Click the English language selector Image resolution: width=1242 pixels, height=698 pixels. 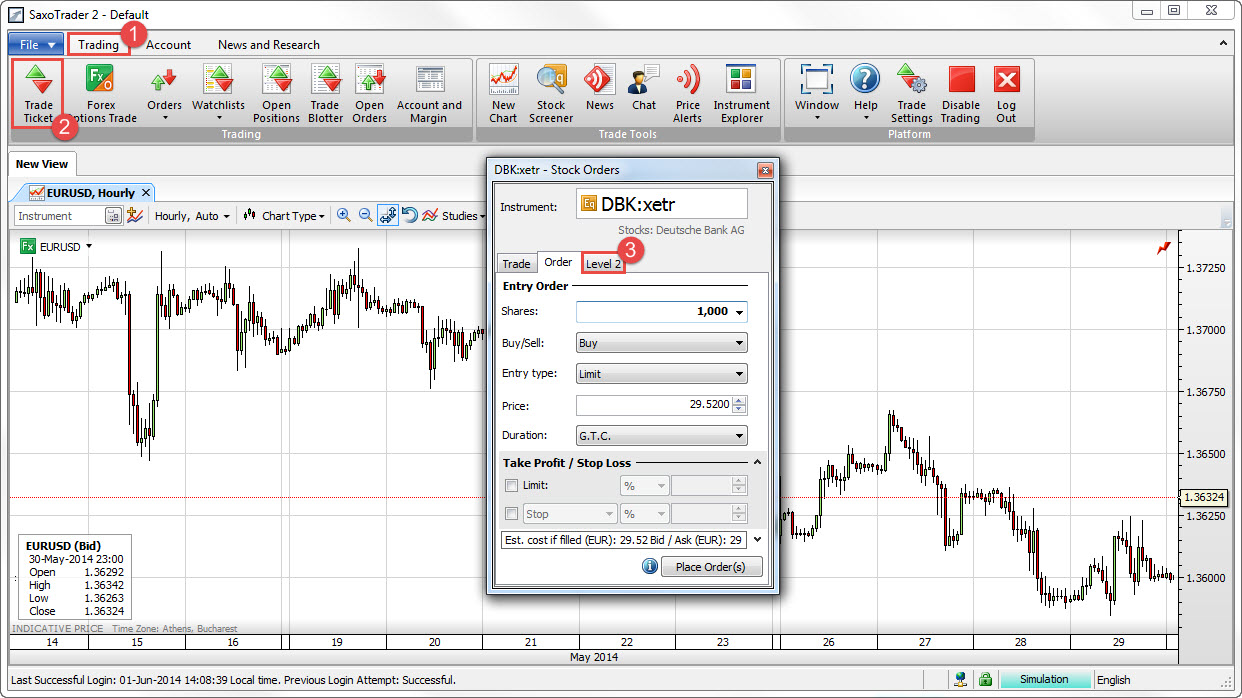point(1113,680)
